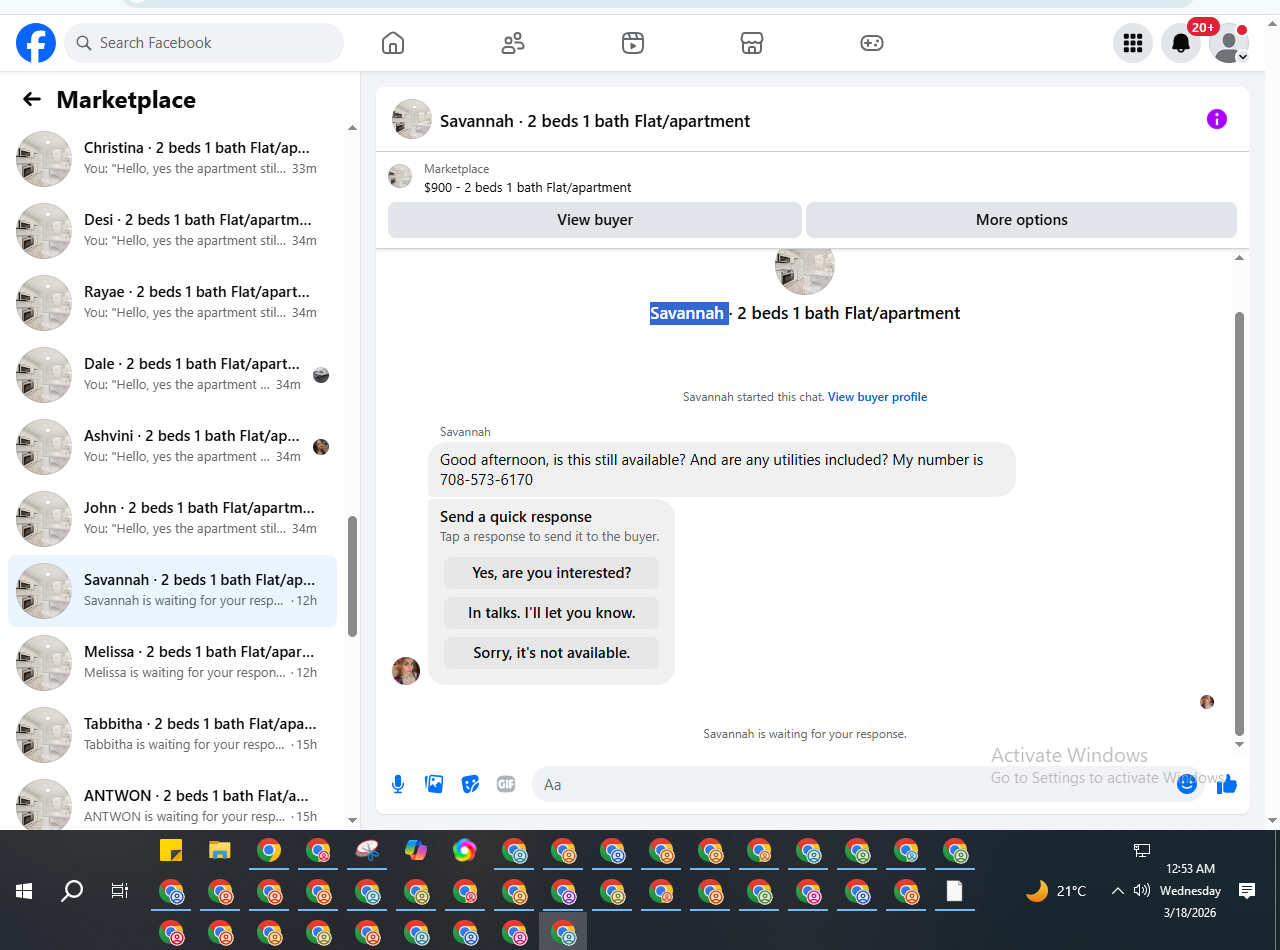Select Savannah's conversation in the list
The image size is (1280, 950).
point(172,591)
